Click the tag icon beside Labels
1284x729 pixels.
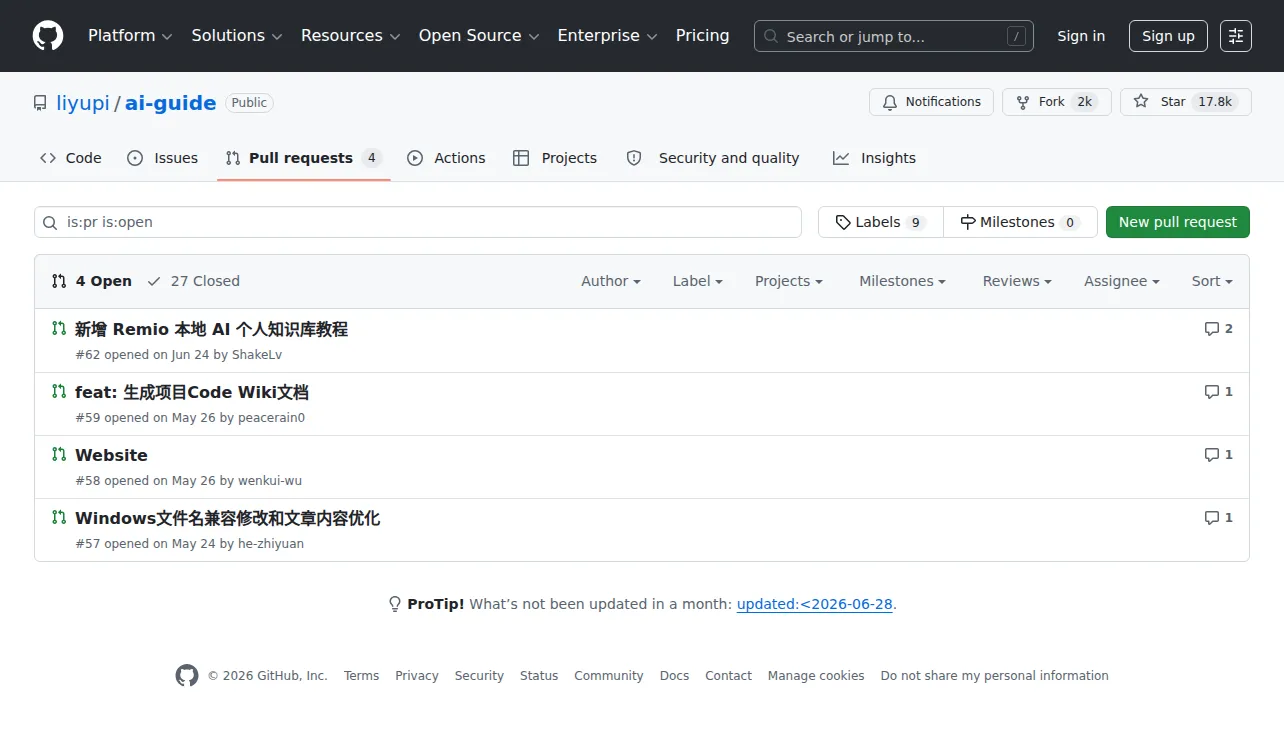(843, 222)
